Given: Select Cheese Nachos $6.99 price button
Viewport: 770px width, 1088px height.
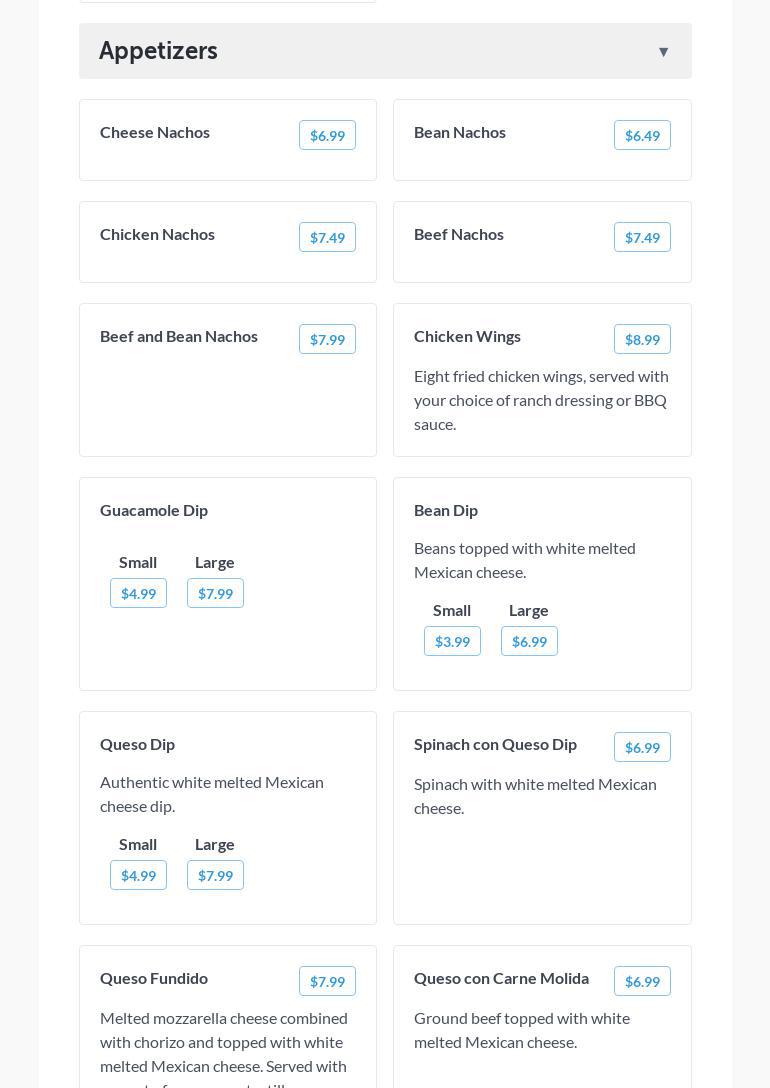Looking at the screenshot, I should point(327,136).
